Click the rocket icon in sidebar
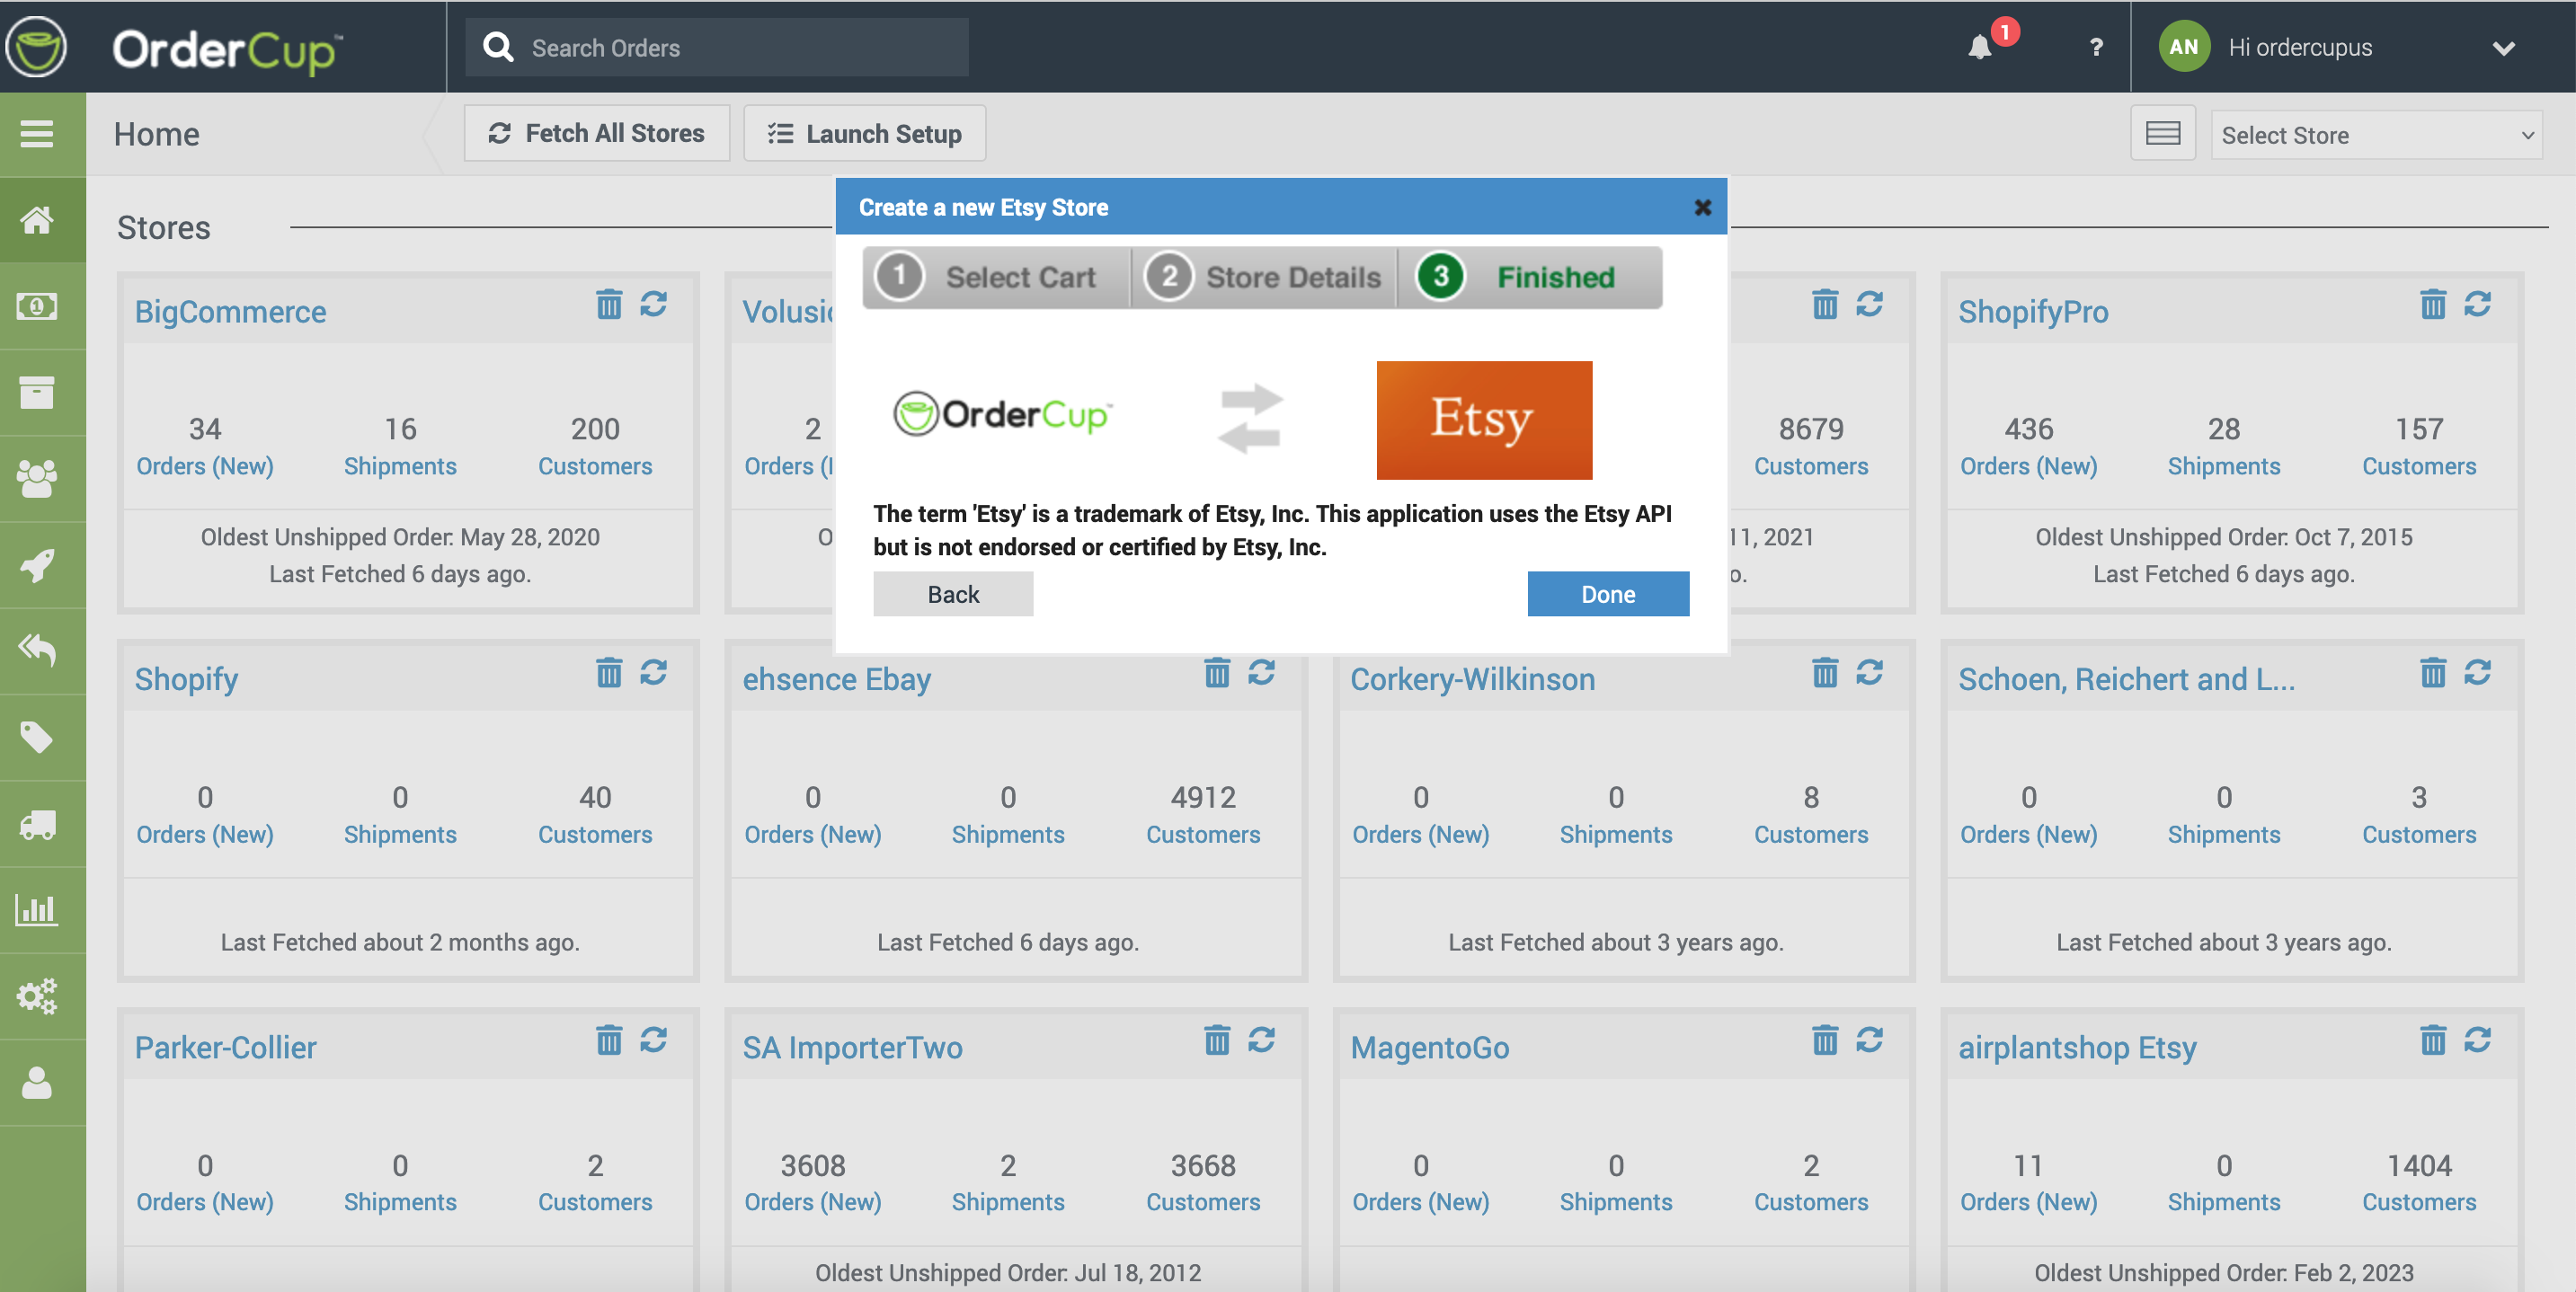The height and width of the screenshot is (1292, 2576). 37,565
